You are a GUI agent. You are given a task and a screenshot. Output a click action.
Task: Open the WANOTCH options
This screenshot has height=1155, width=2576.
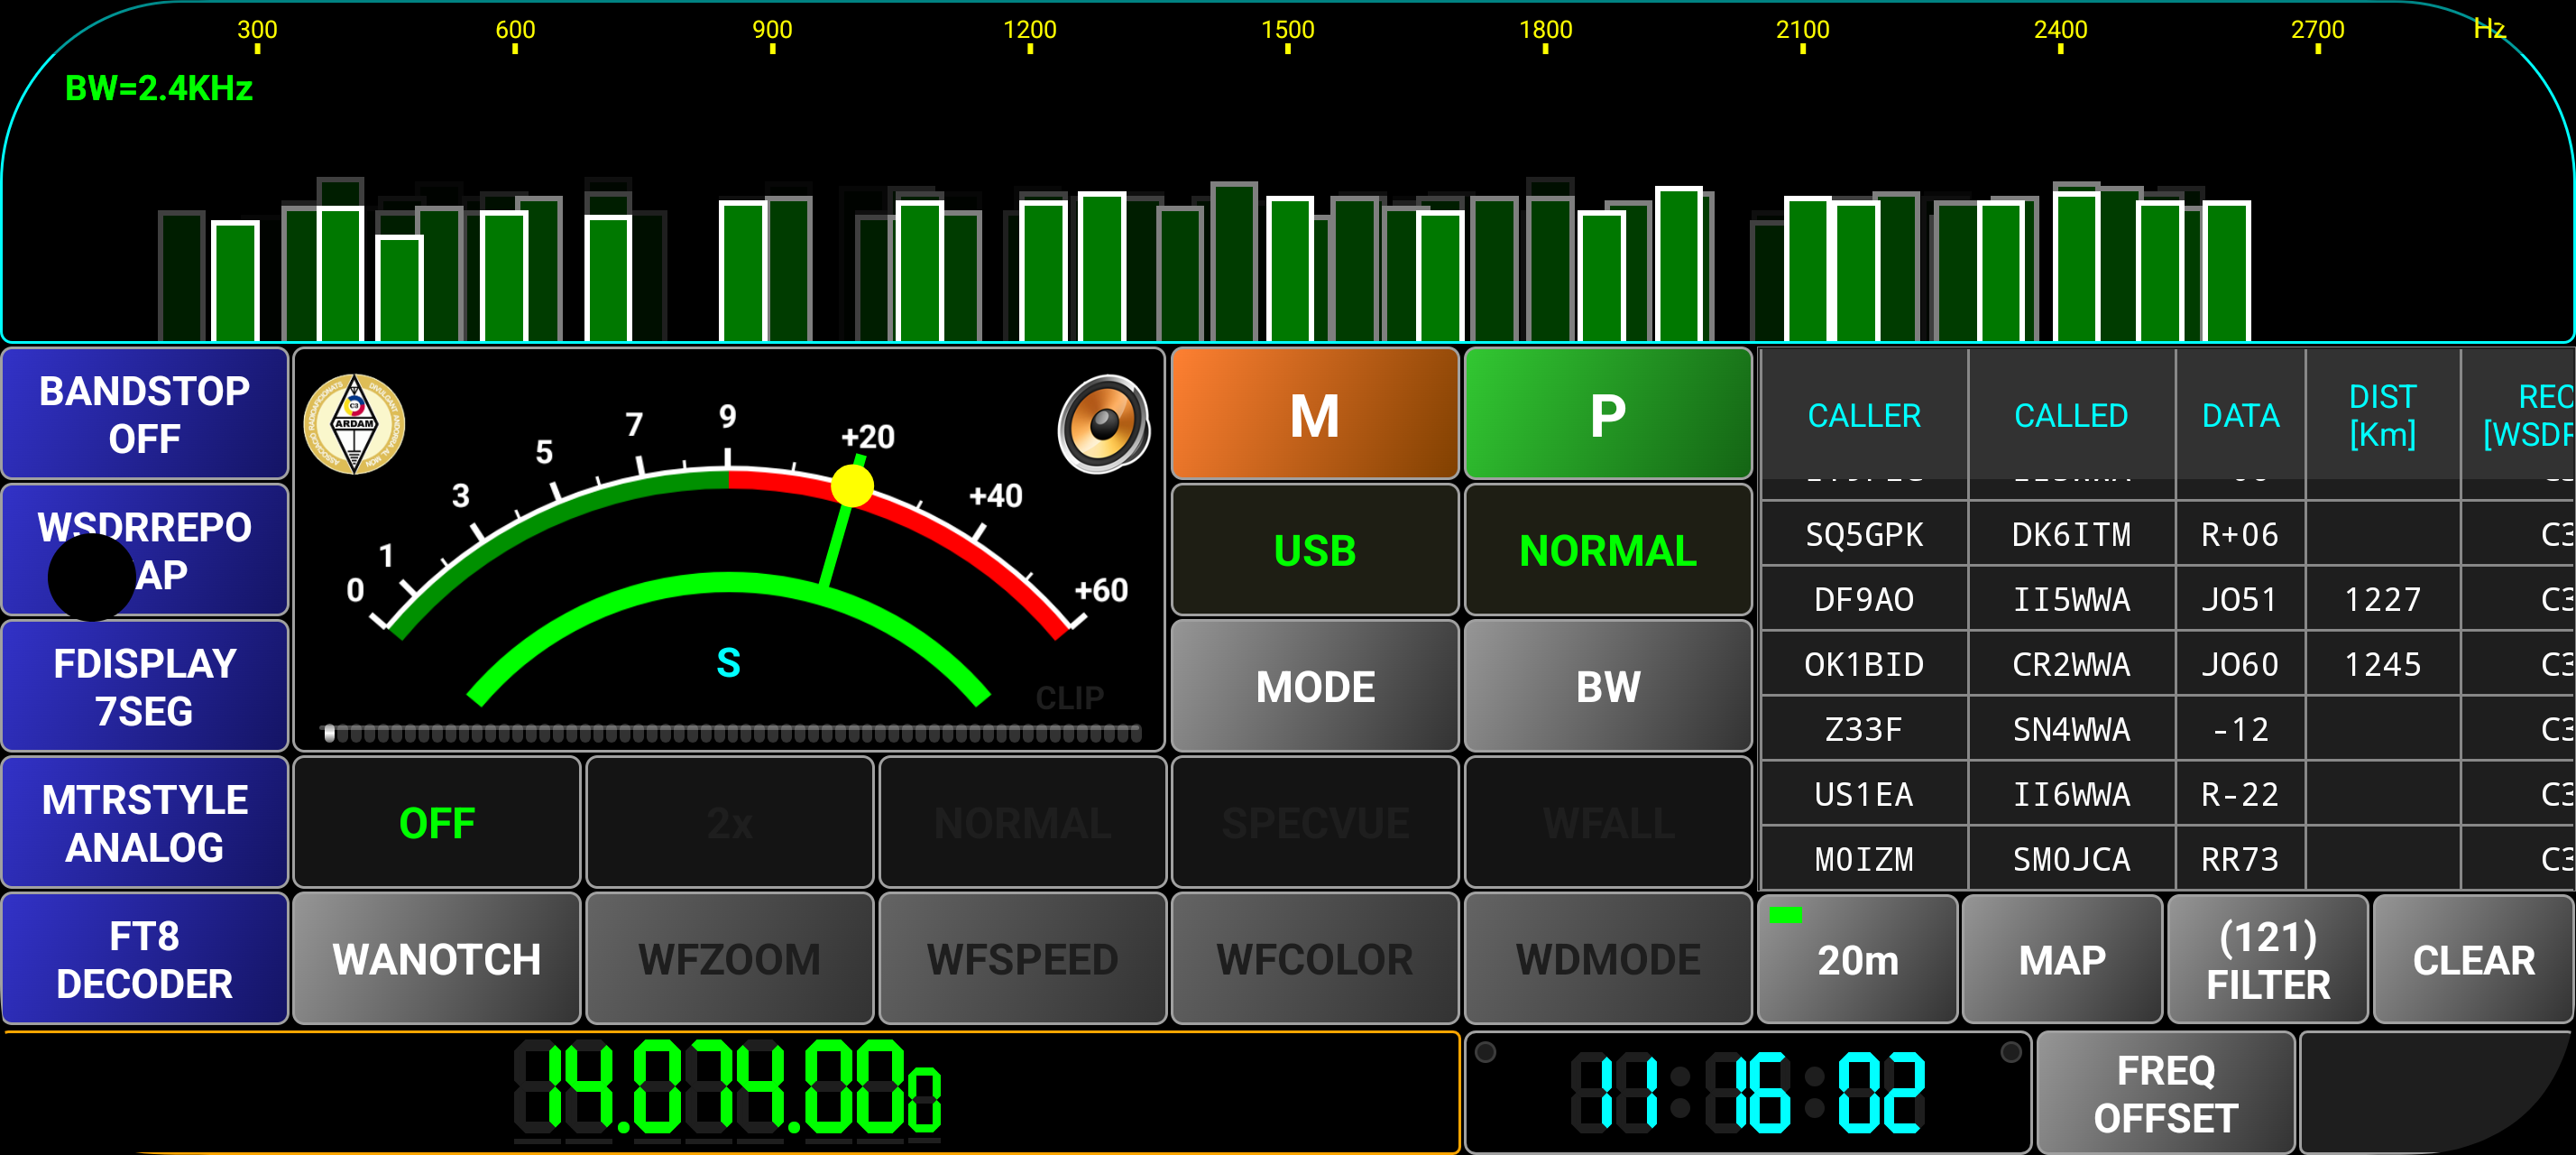click(436, 959)
